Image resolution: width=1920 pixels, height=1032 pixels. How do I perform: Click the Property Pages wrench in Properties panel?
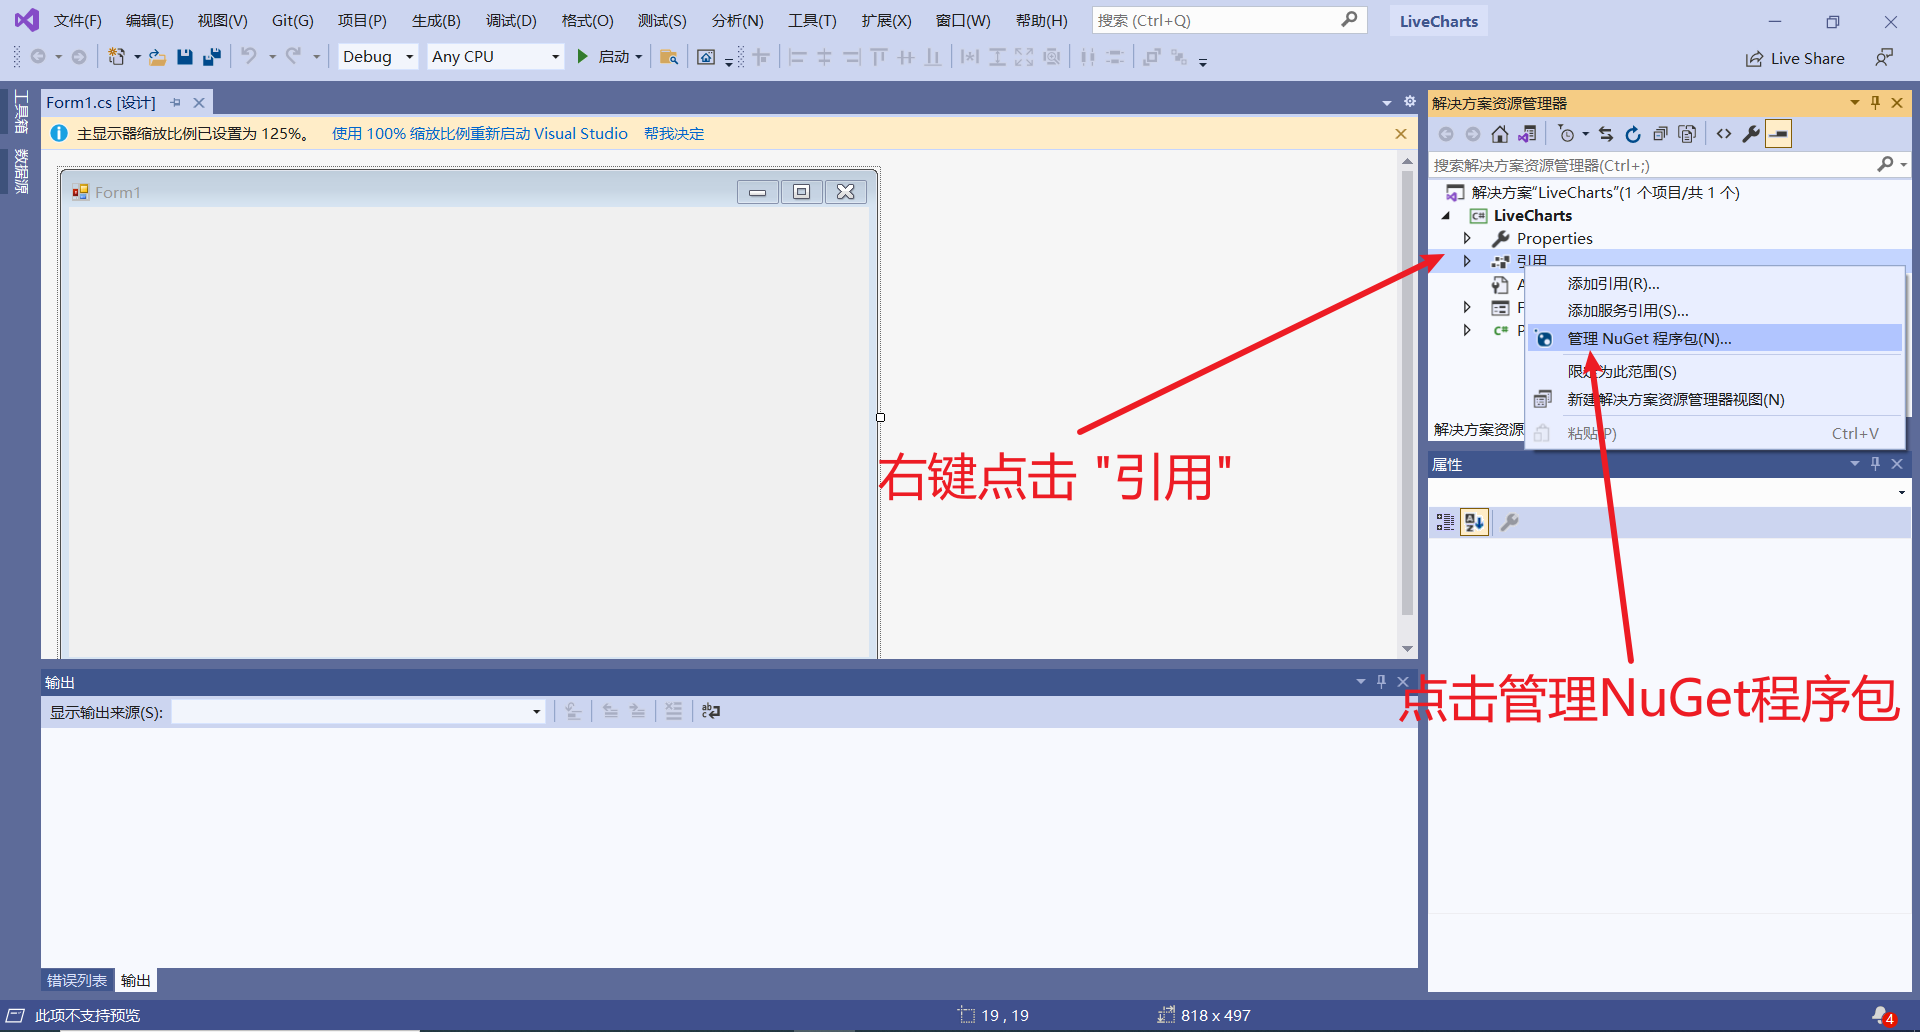click(1509, 522)
